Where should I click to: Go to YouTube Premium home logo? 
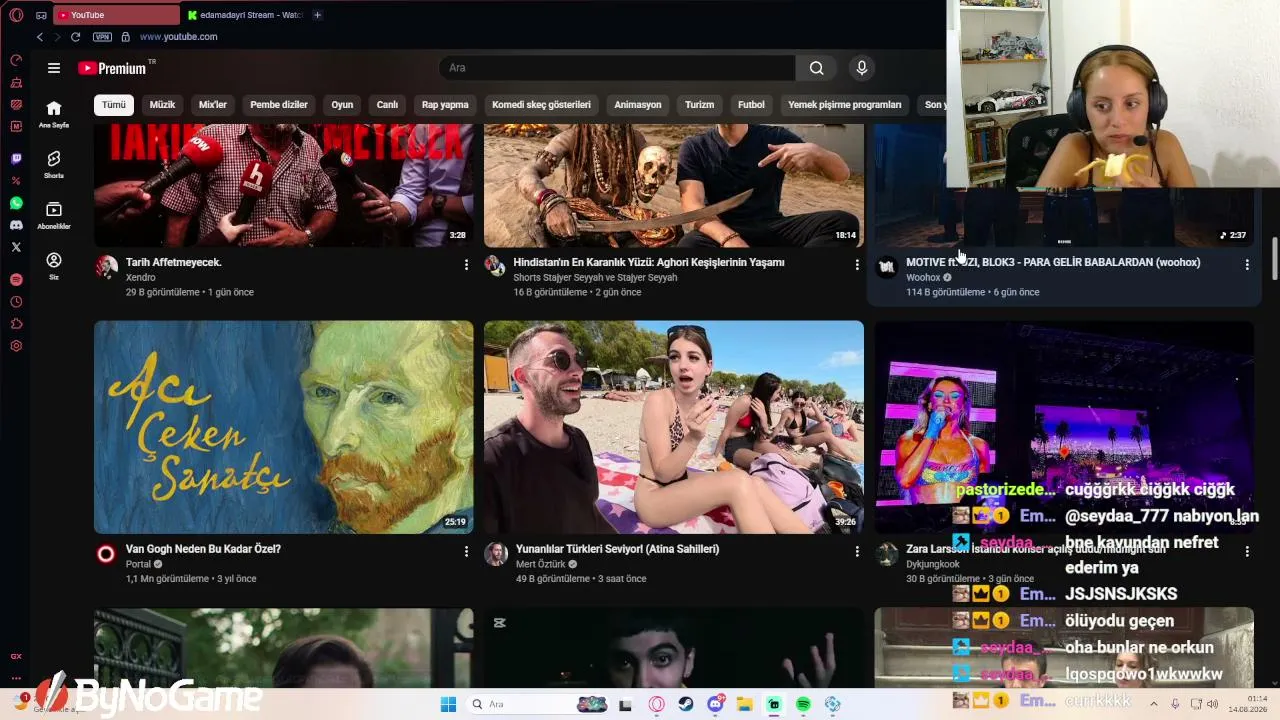pos(113,68)
